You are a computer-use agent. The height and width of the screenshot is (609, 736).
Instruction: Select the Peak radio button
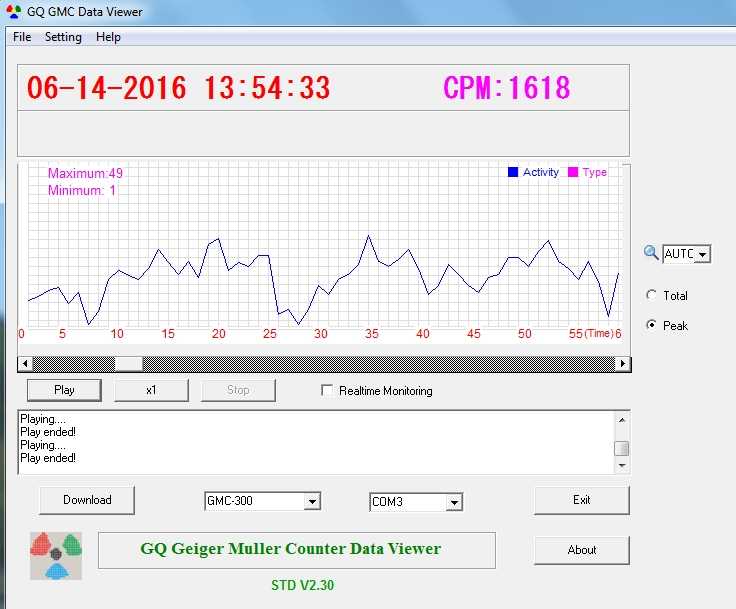pyautogui.click(x=652, y=325)
